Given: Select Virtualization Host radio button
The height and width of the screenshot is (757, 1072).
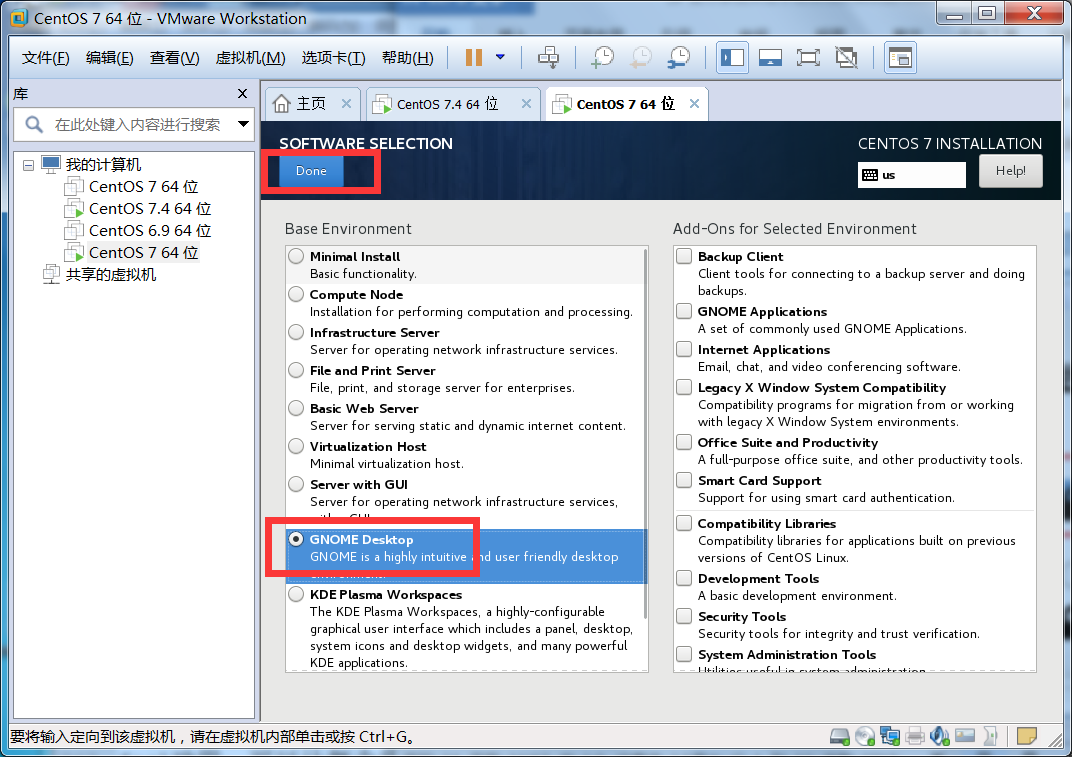Looking at the screenshot, I should tap(296, 446).
